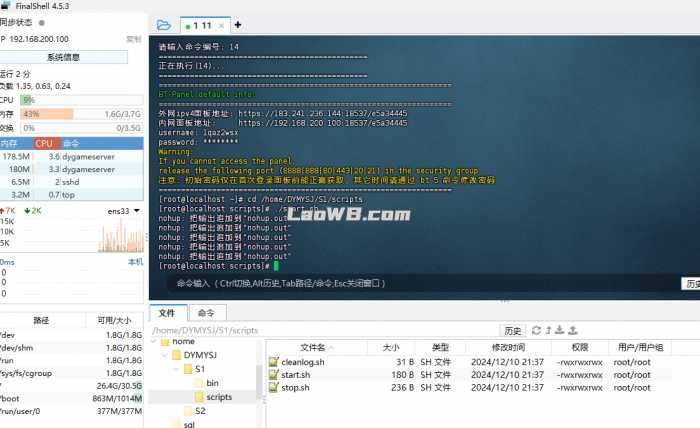Switch to the '1 11' session tab
This screenshot has width=700, height=428.
coord(205,25)
